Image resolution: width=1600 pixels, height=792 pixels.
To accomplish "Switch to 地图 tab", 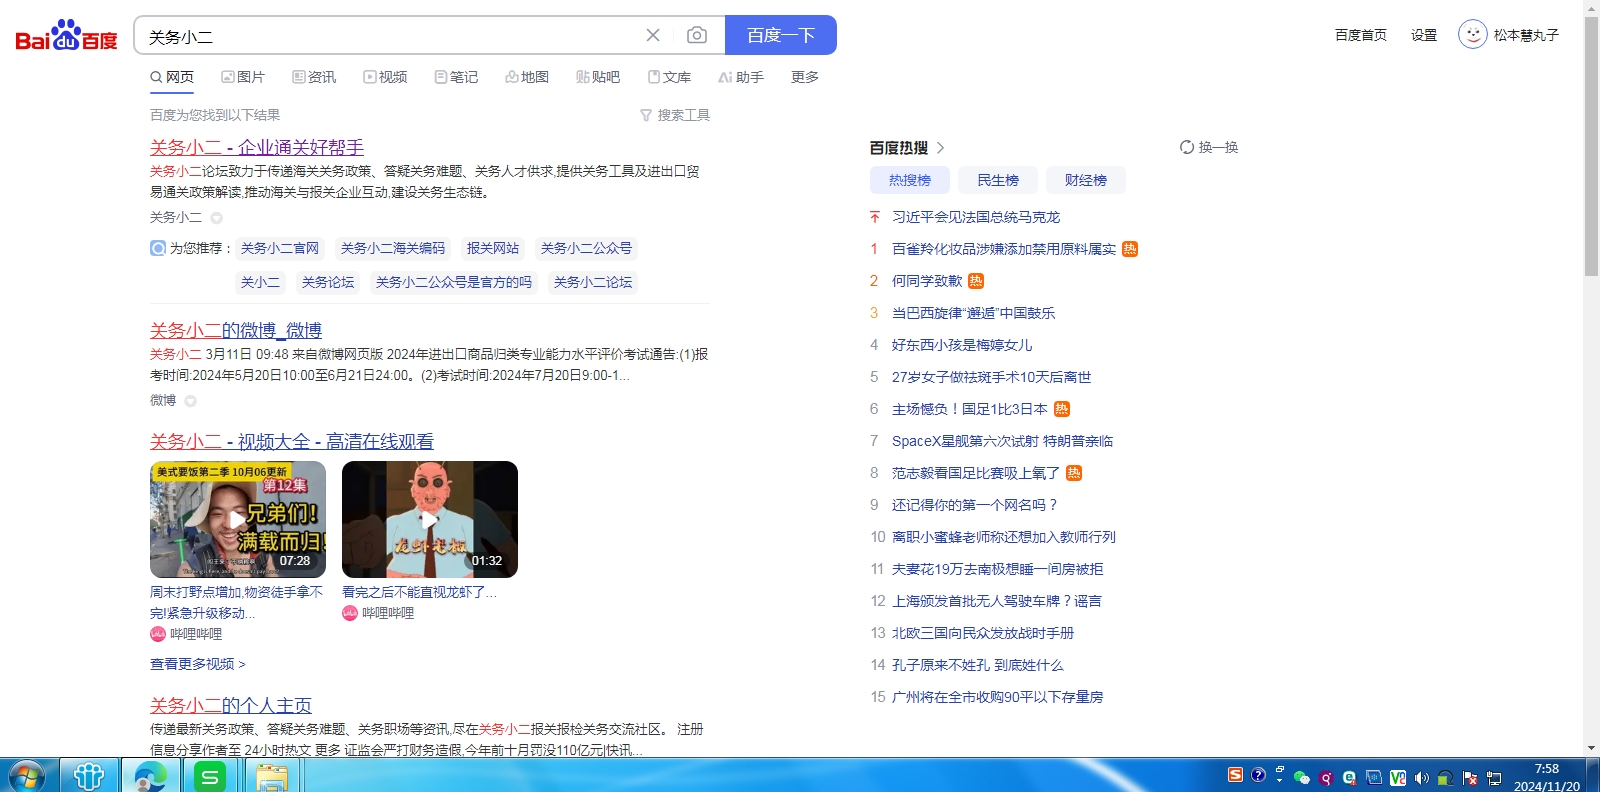I will point(527,77).
